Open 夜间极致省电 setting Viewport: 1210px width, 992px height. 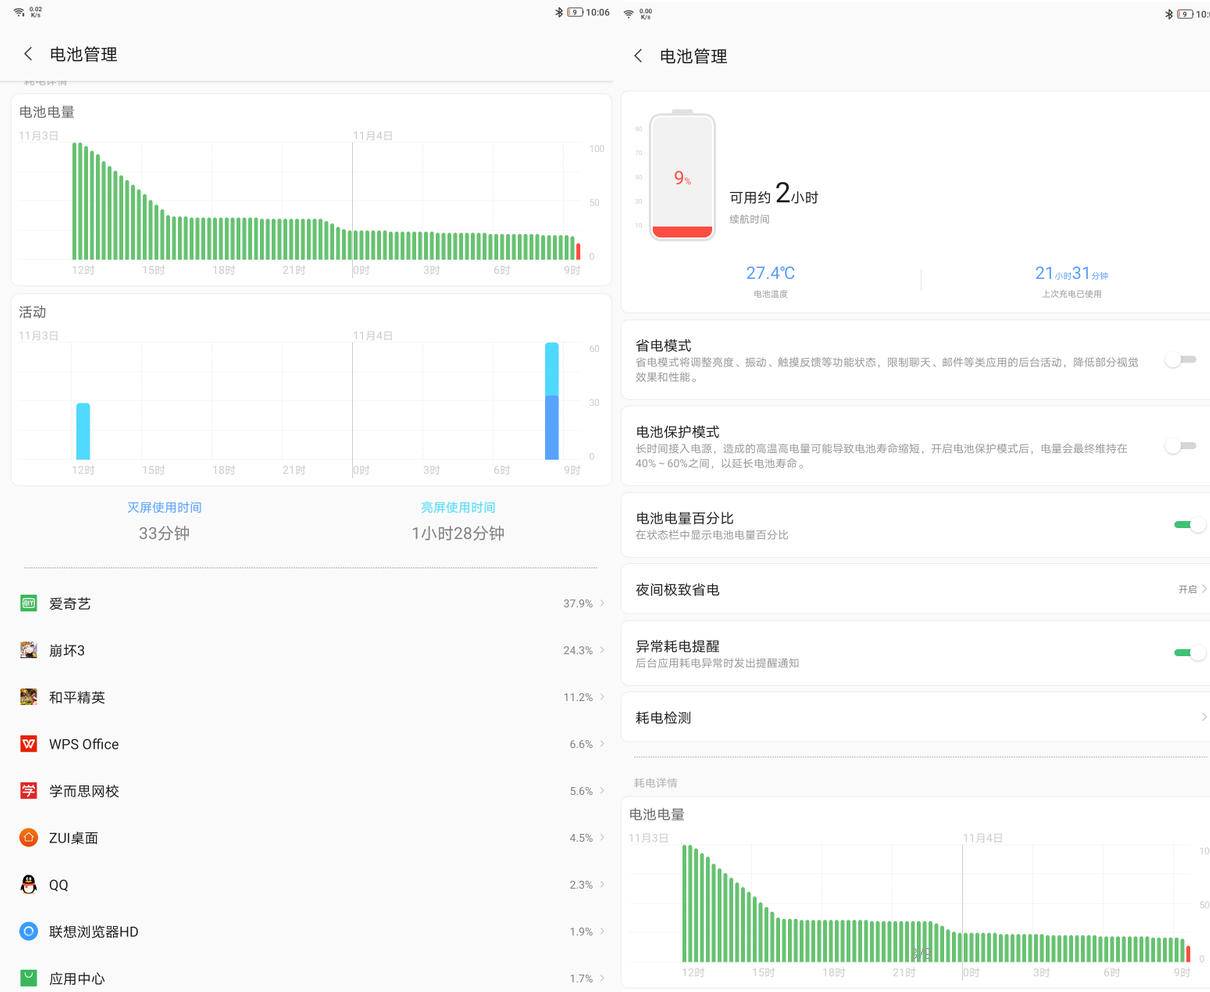coord(915,589)
